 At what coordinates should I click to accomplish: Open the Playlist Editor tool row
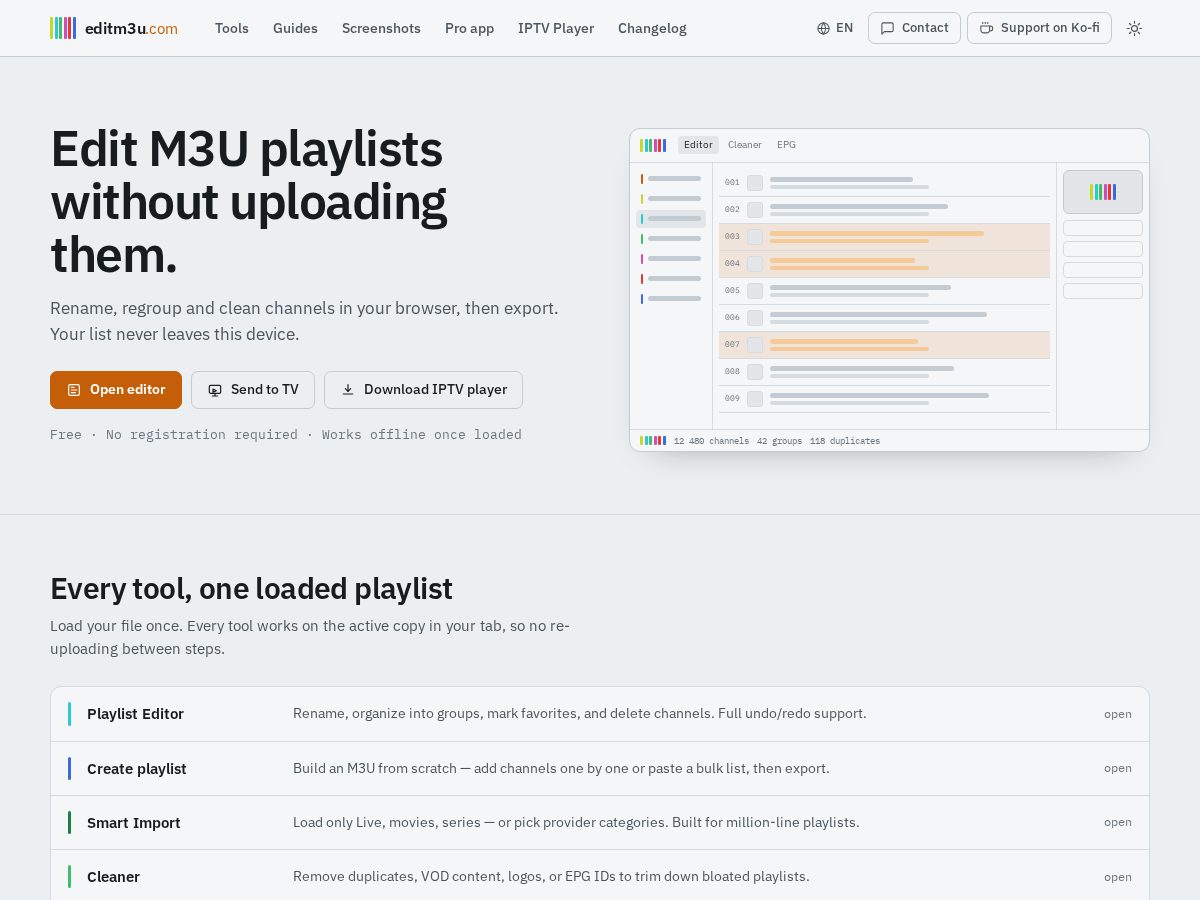coord(600,714)
